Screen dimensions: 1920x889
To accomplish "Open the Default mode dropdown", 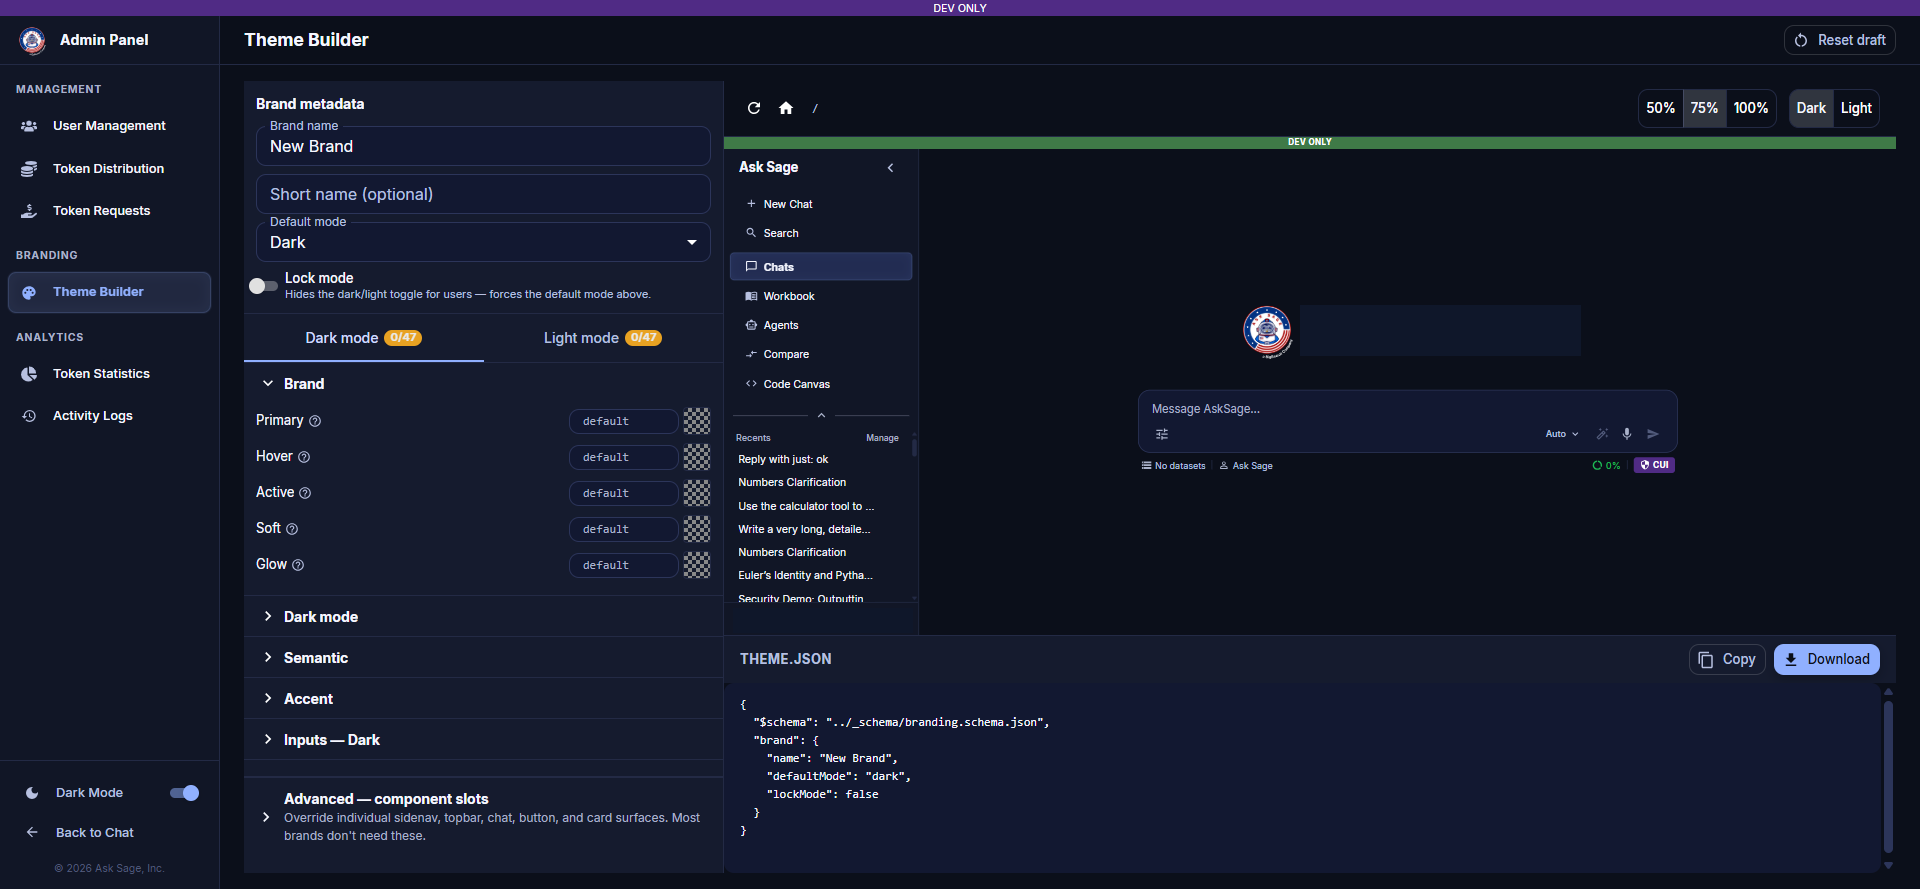I will pos(483,242).
